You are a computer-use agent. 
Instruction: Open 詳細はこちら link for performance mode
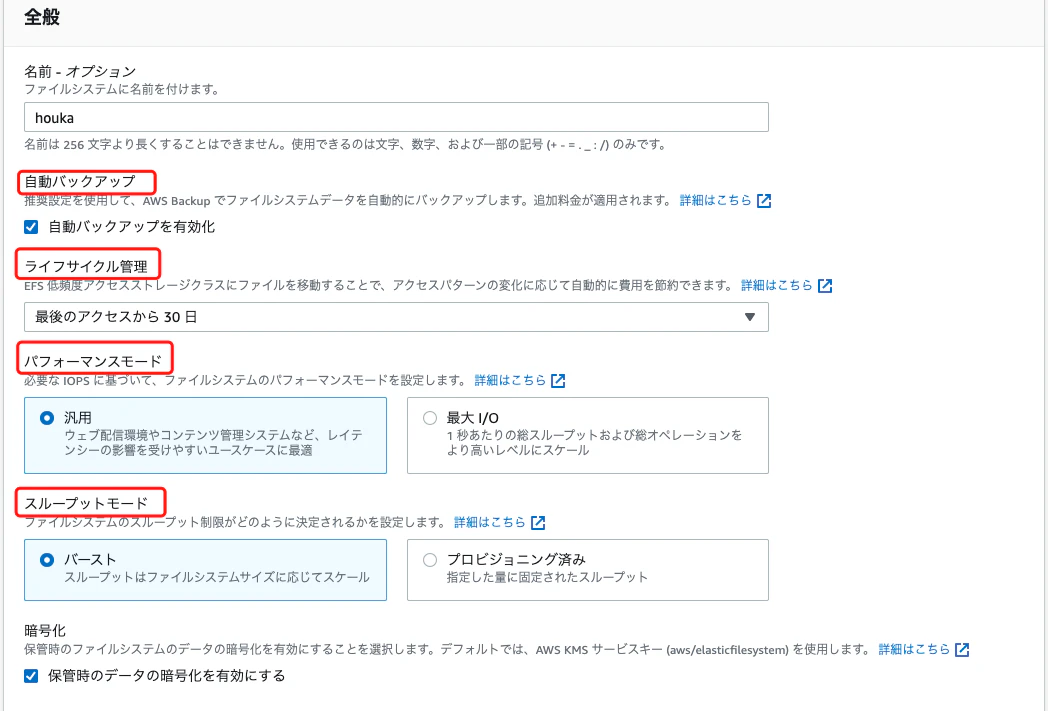pos(510,380)
